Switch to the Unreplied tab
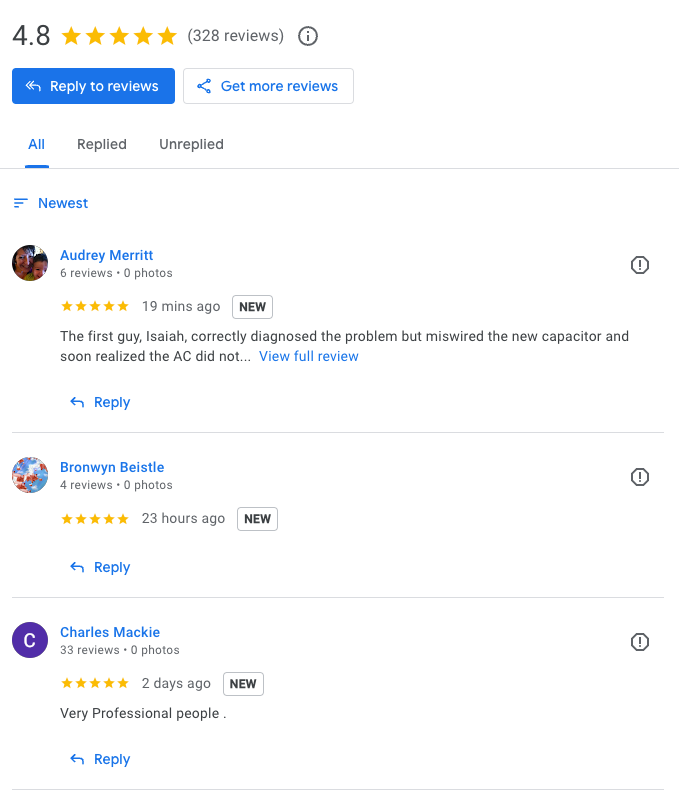 click(191, 144)
